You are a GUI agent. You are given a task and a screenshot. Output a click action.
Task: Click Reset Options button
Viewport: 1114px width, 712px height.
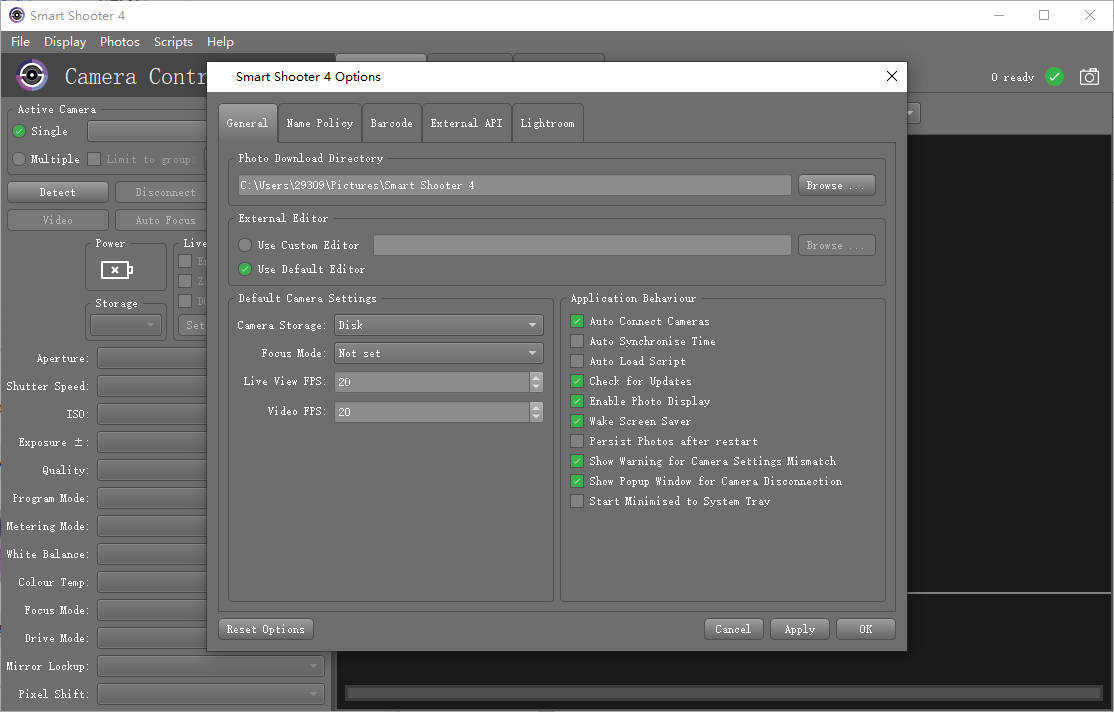pyautogui.click(x=266, y=629)
